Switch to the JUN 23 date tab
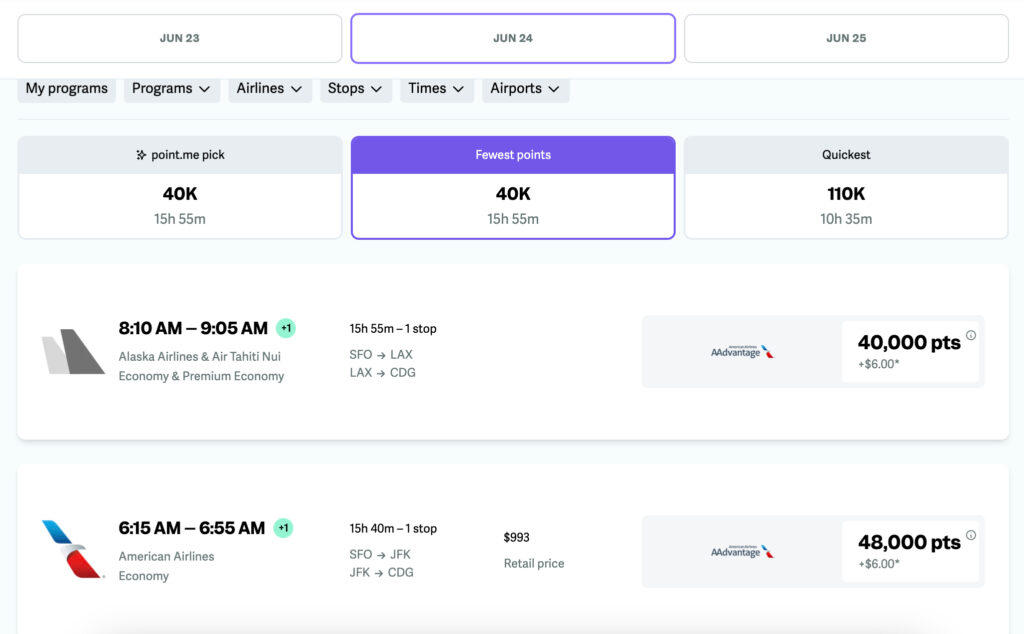The height and width of the screenshot is (634, 1024). point(180,38)
